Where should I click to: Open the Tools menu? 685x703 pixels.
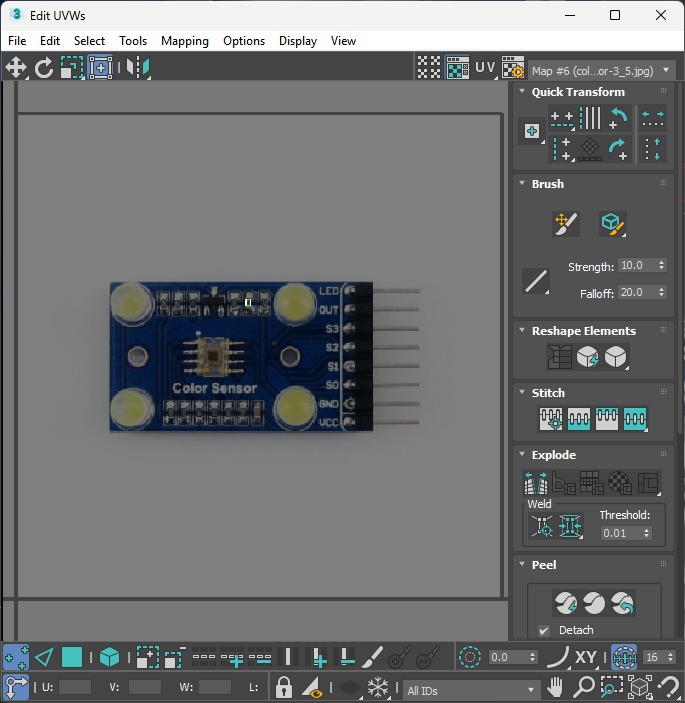[133, 41]
